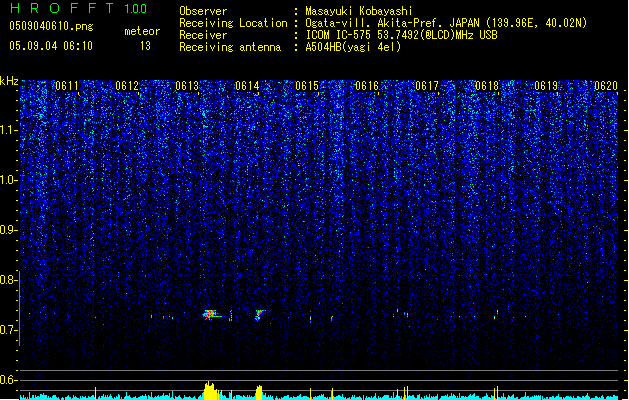The width and height of the screenshot is (629, 400).
Task: Click the large meteor echo after 0613
Action: click(210, 315)
